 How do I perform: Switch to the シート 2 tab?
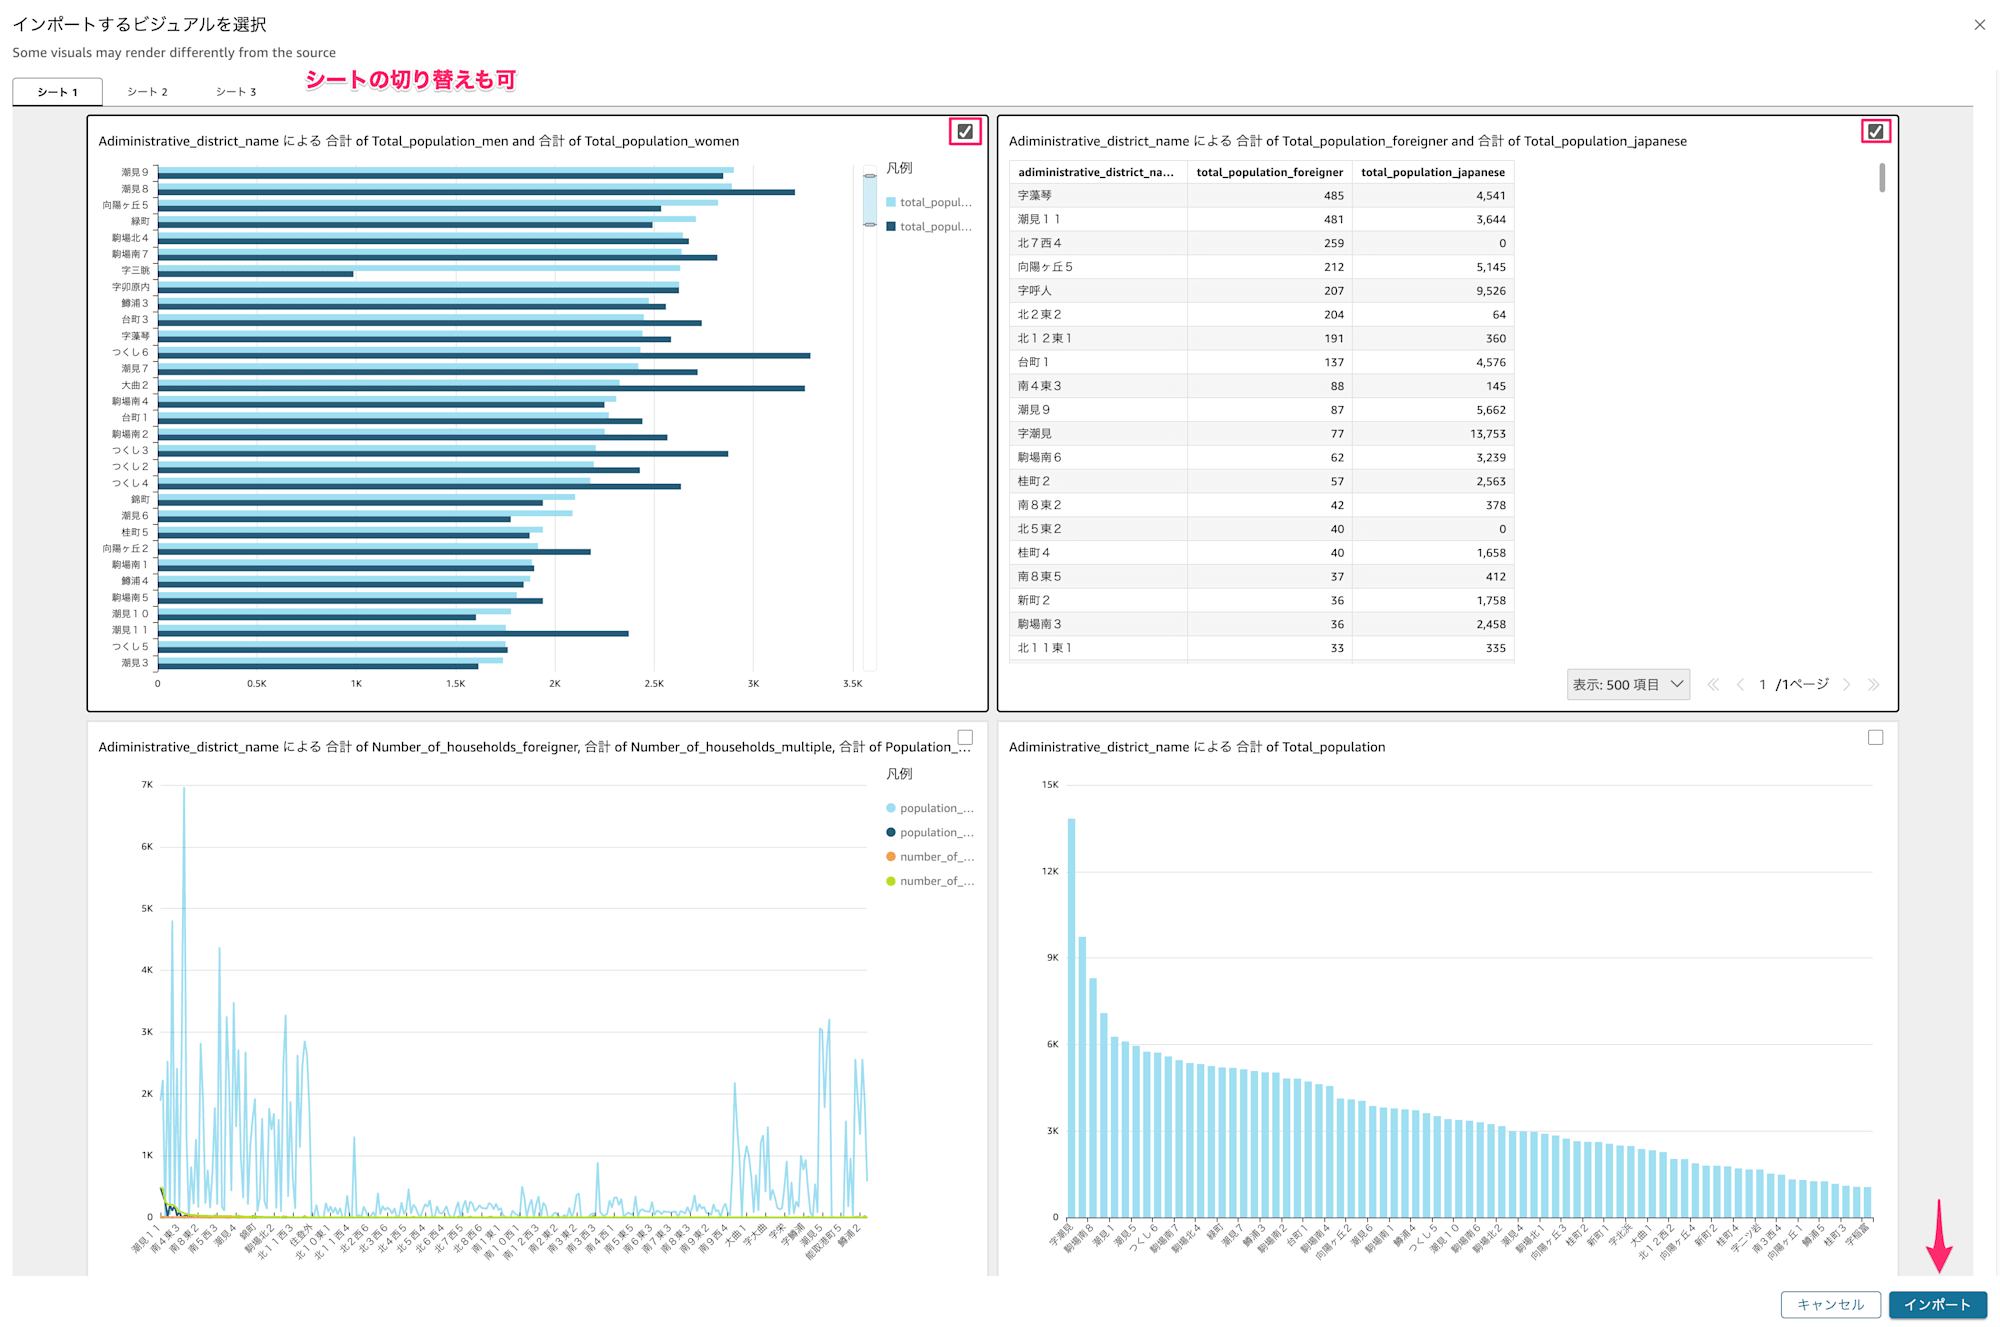click(x=148, y=92)
